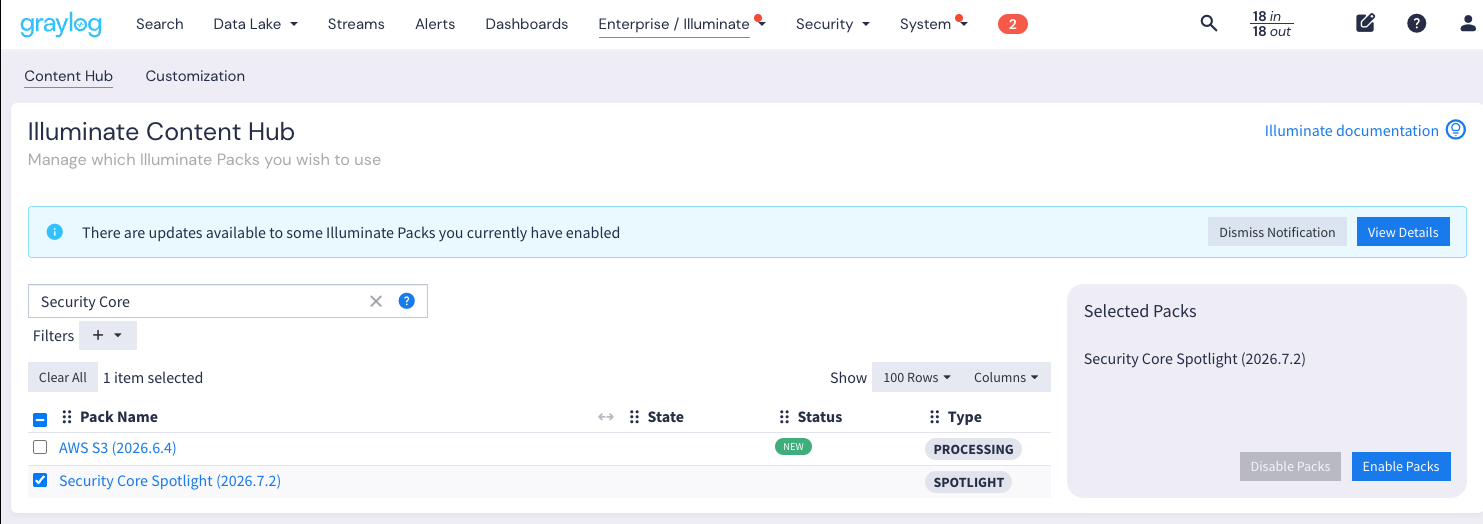Grab the Pack Name column drag handle

pyautogui.click(x=67, y=417)
